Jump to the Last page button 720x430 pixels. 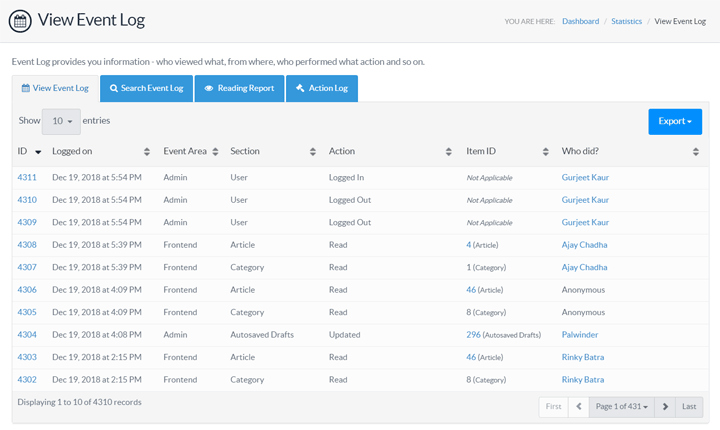tap(689, 406)
